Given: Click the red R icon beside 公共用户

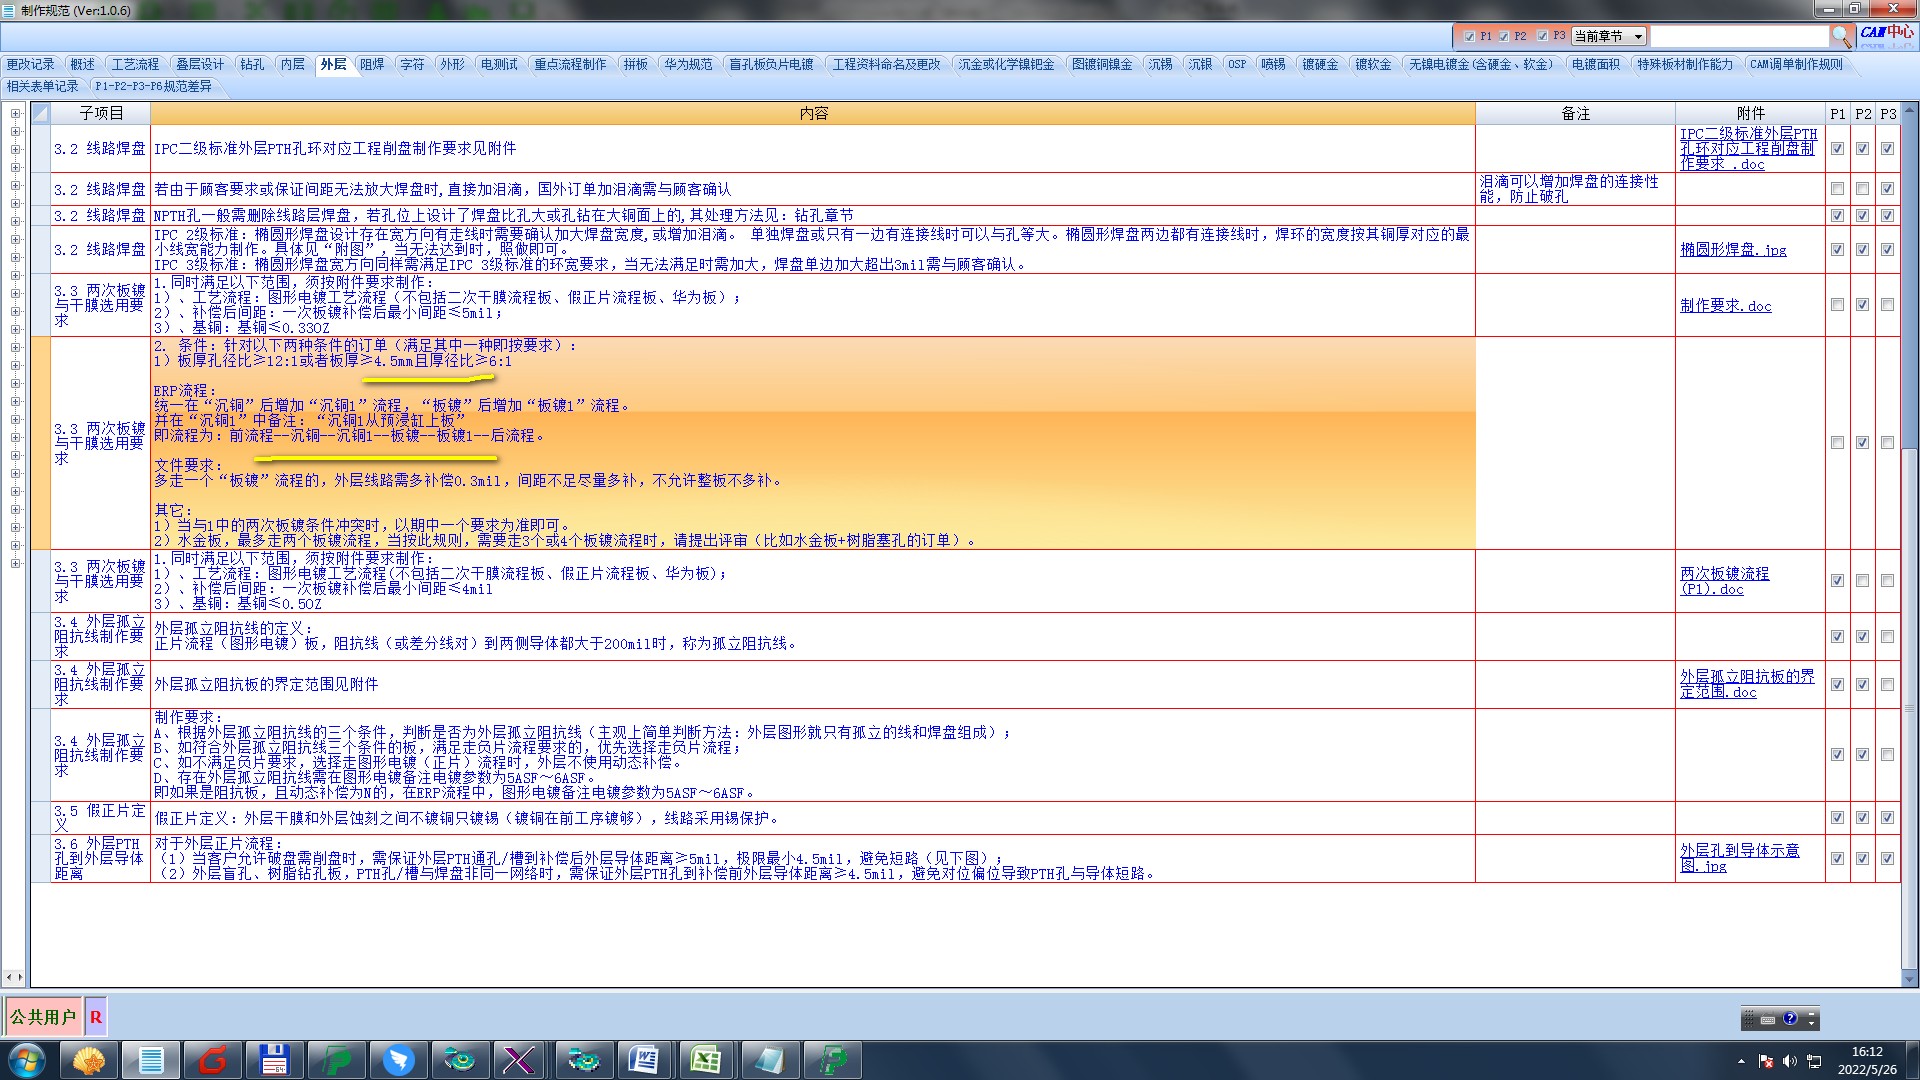Looking at the screenshot, I should [96, 1017].
